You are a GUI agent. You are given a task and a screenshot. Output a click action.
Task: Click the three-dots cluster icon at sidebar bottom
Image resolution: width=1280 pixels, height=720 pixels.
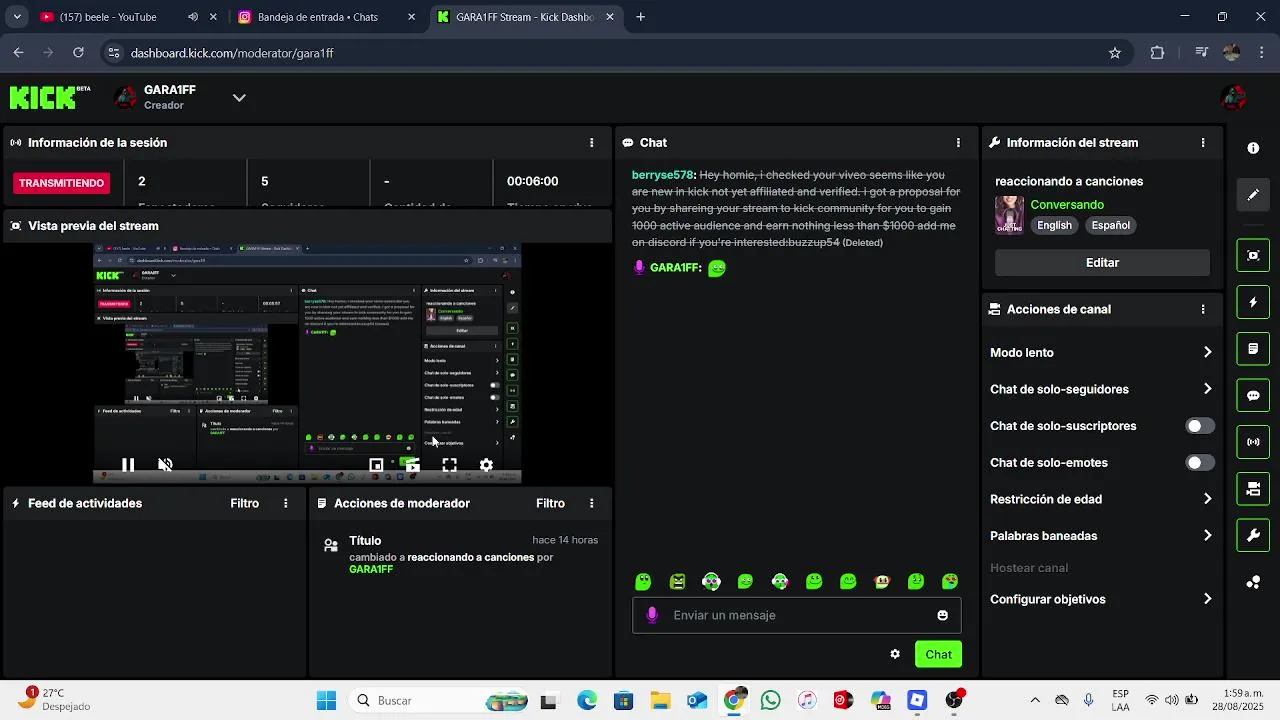tap(1253, 582)
